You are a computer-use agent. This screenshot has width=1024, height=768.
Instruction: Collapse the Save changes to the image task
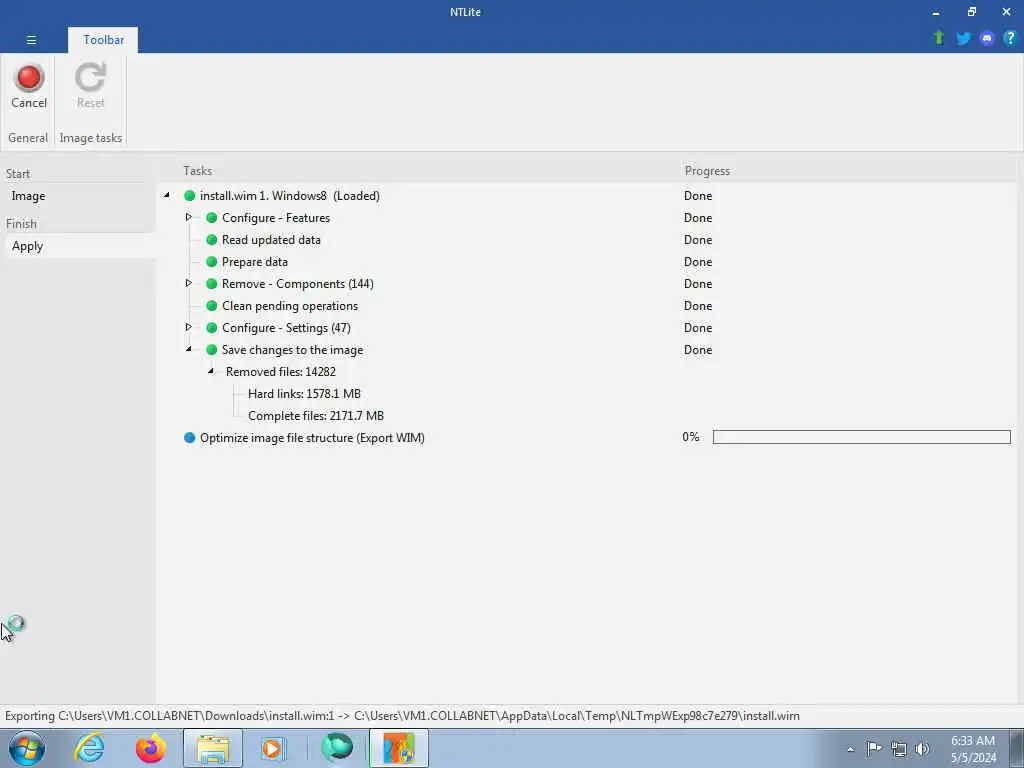pyautogui.click(x=189, y=349)
